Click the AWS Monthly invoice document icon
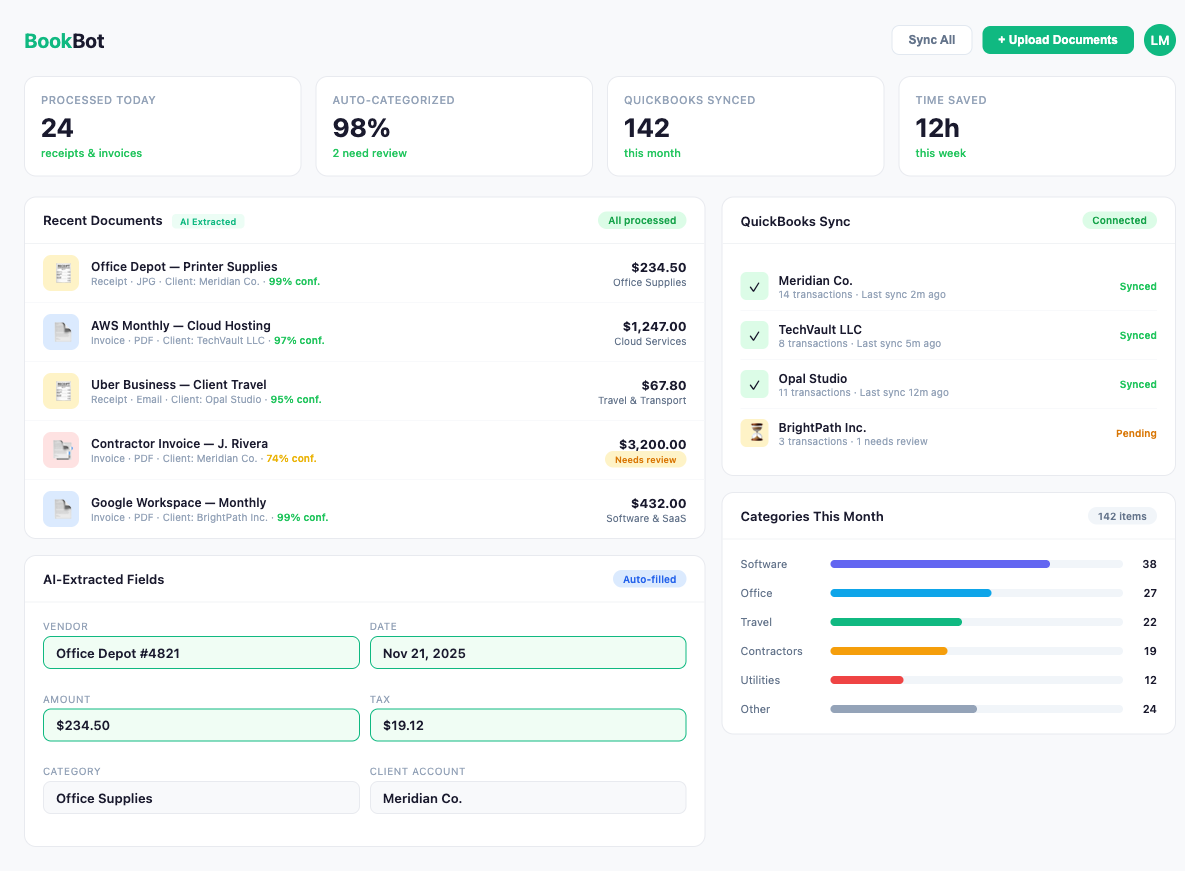 pos(61,332)
